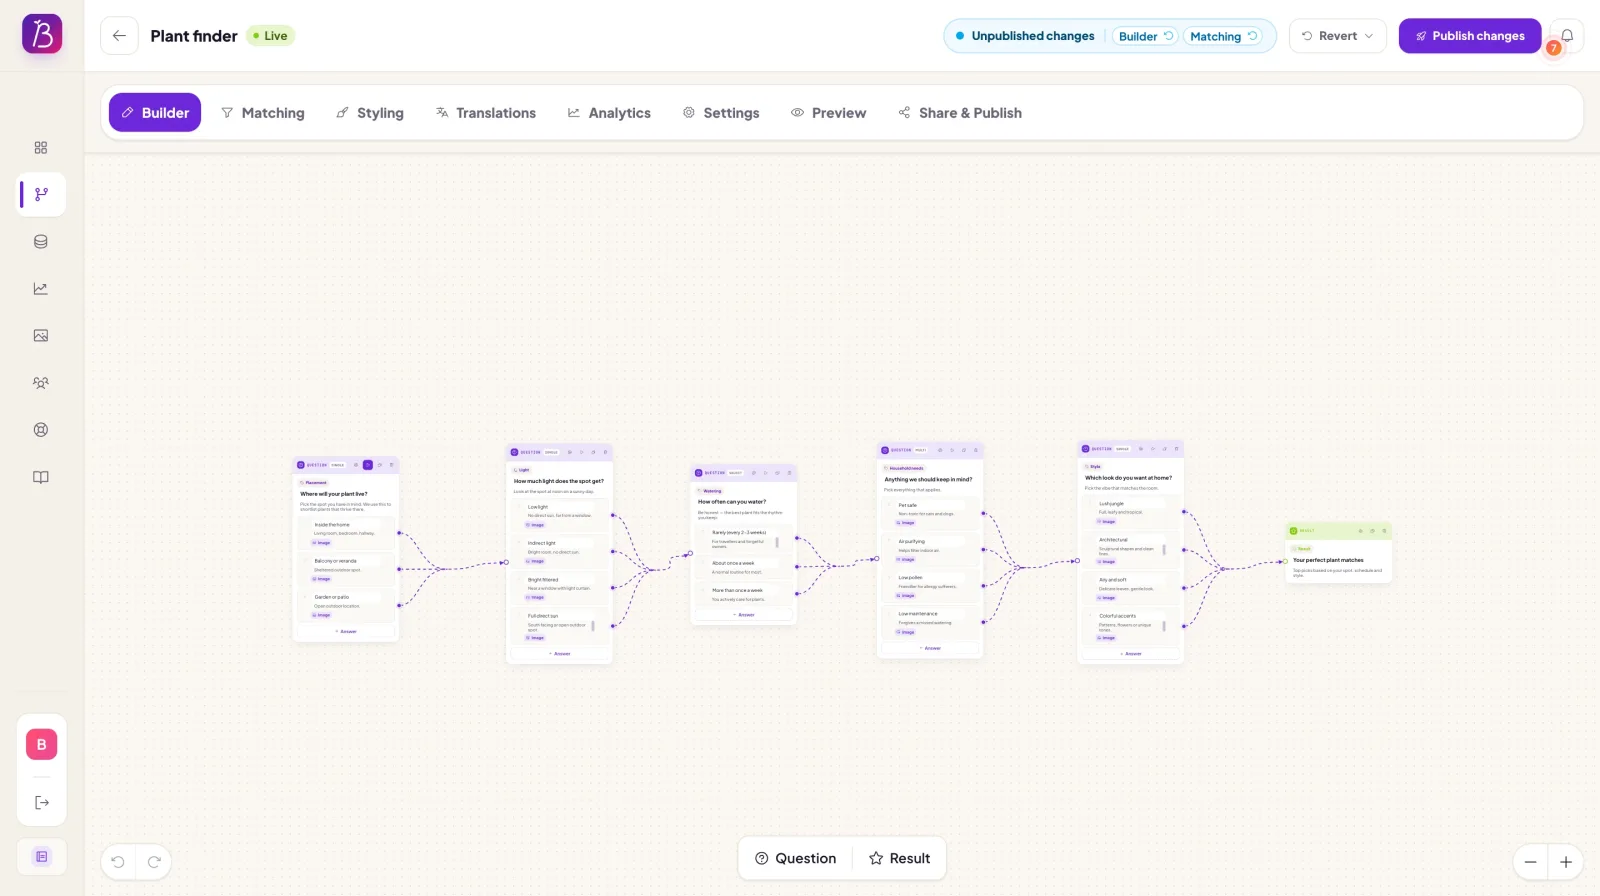Select the 'Balcony or veranda' answer
Image resolution: width=1600 pixels, height=896 pixels.
click(346, 569)
